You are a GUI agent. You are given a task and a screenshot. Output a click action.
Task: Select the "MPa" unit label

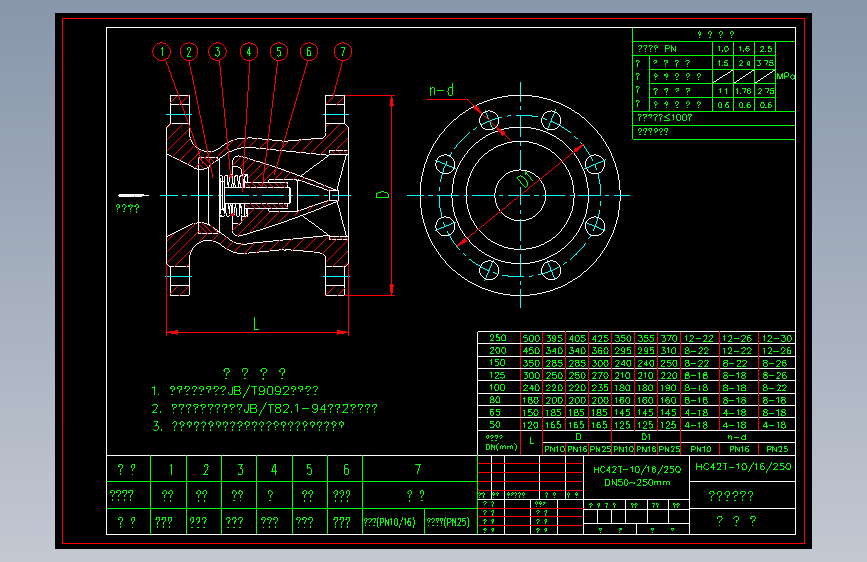point(786,76)
